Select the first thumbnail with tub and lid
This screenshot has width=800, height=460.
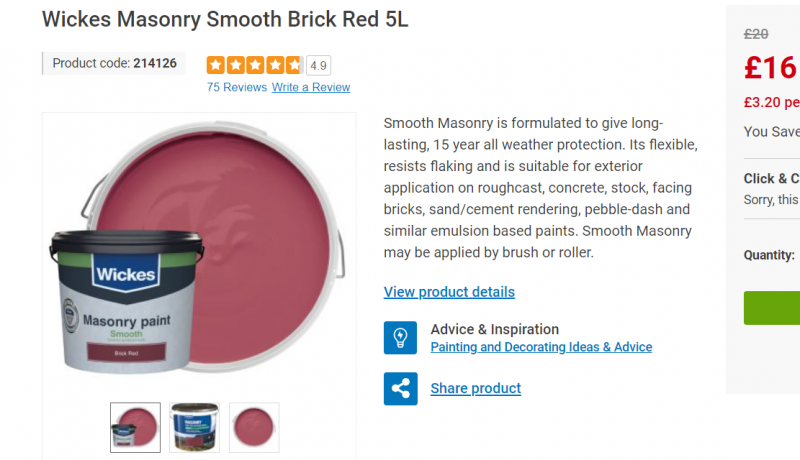point(135,428)
